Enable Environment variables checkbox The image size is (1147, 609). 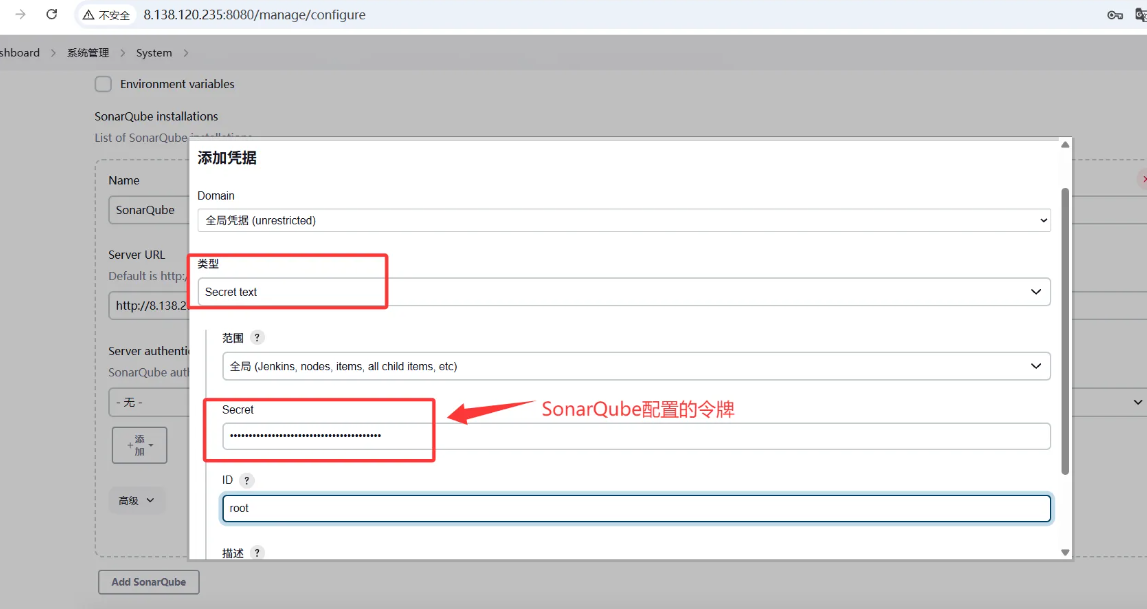click(x=103, y=84)
